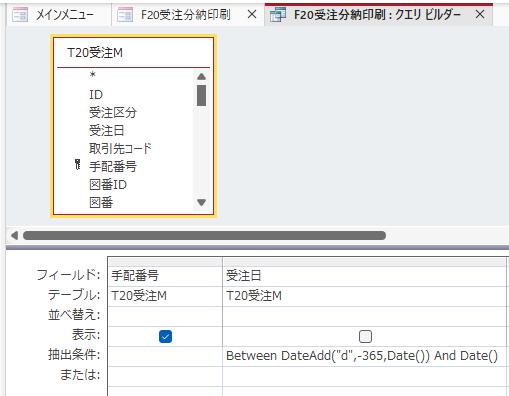Close the クエリ ビルダー tab
Screen dimensions: 509x396
pyautogui.click(x=480, y=14)
